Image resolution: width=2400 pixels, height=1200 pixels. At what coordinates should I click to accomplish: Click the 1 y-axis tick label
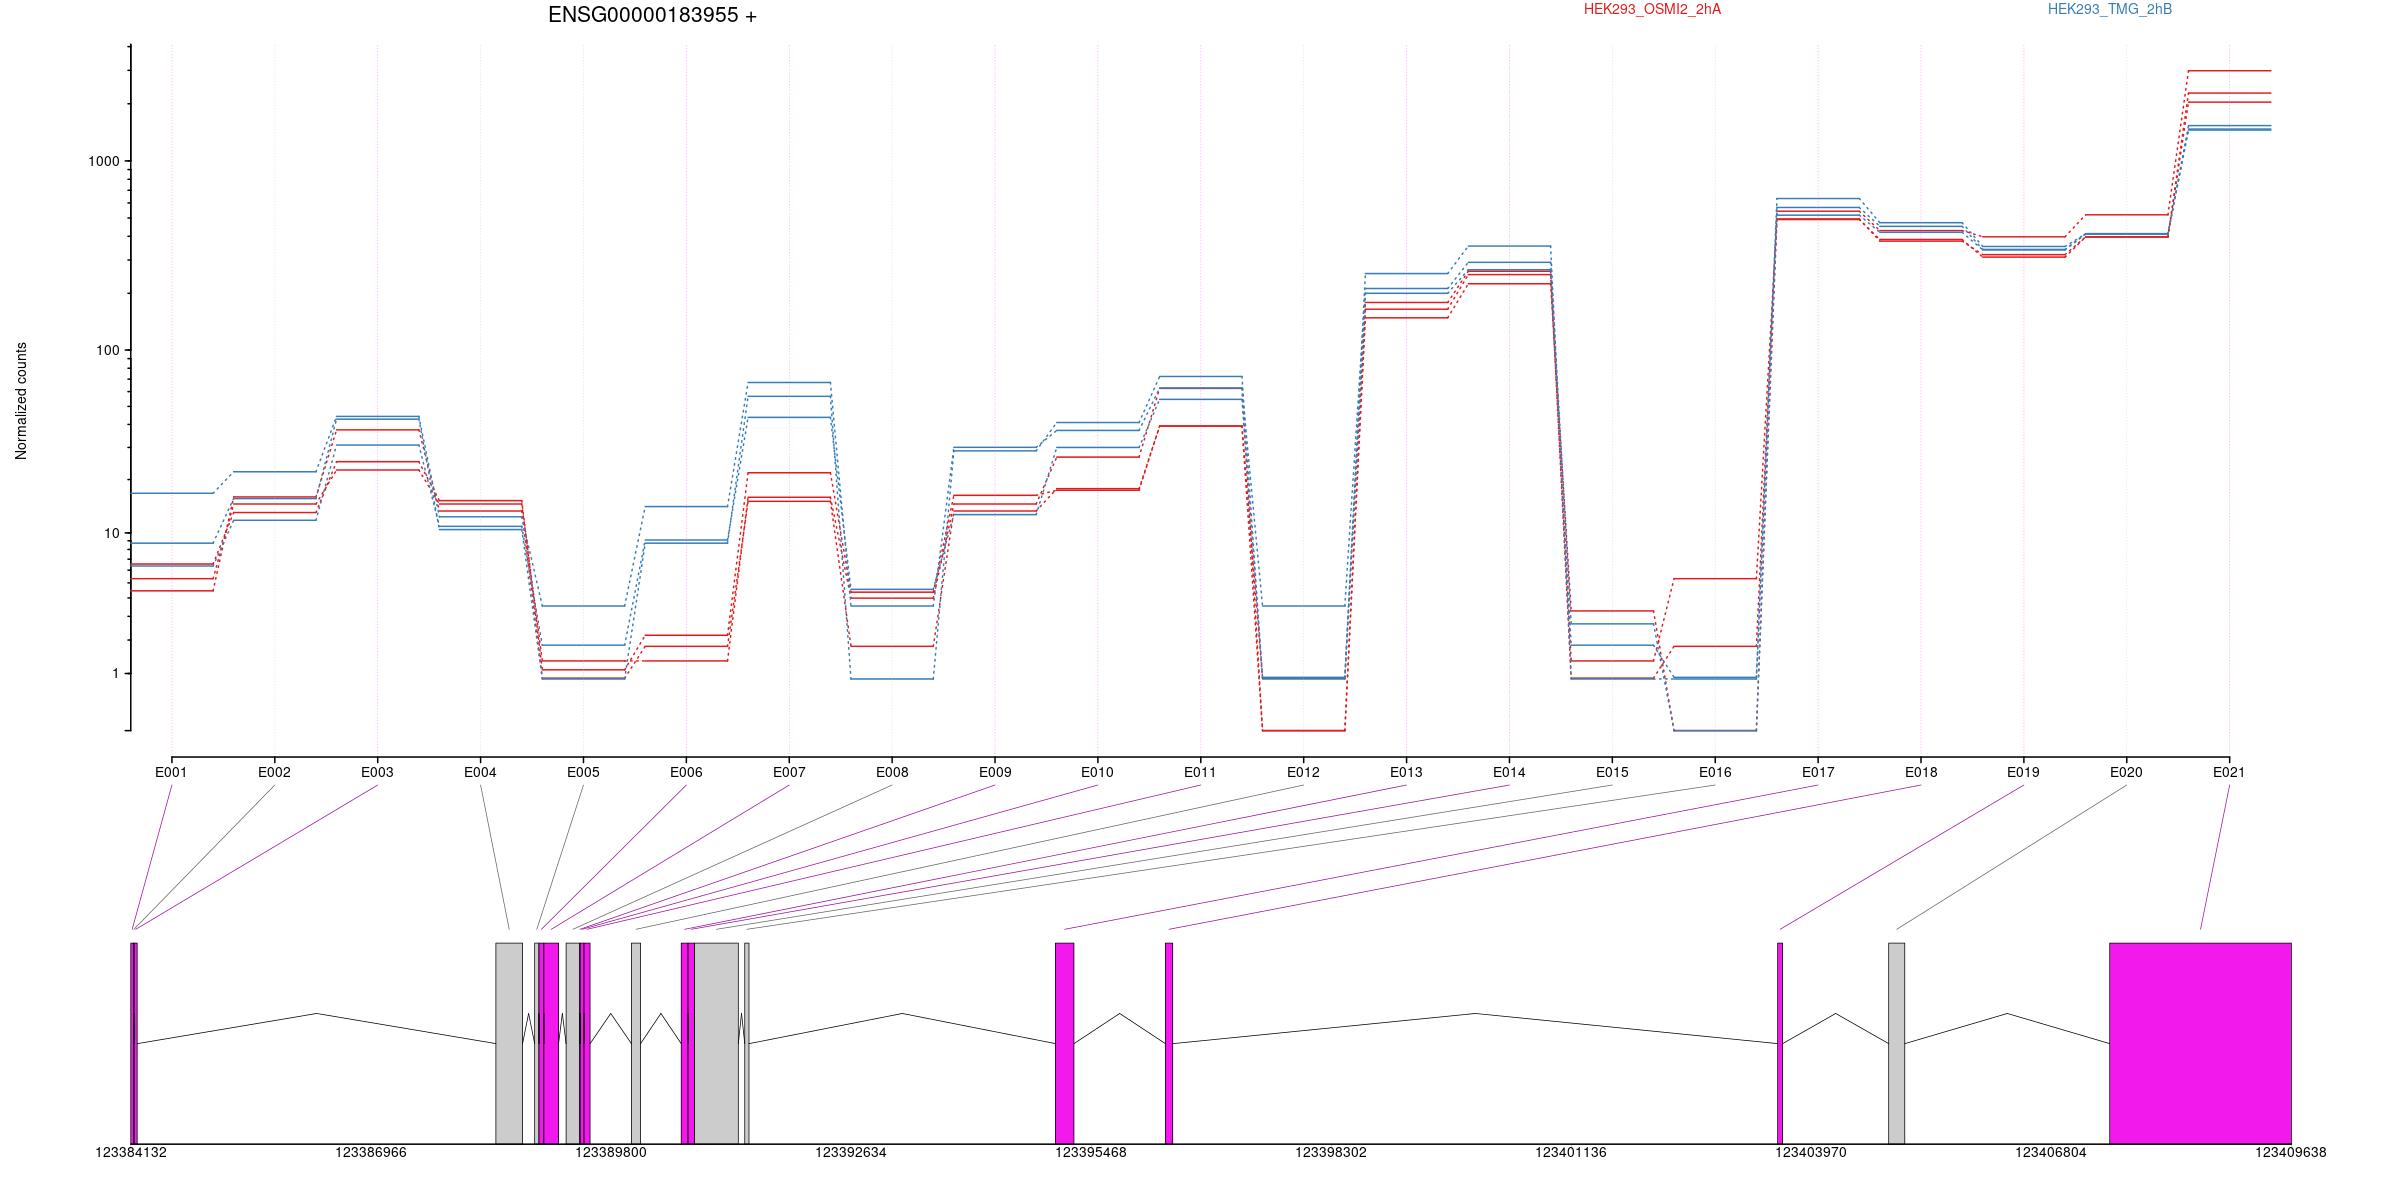(115, 674)
